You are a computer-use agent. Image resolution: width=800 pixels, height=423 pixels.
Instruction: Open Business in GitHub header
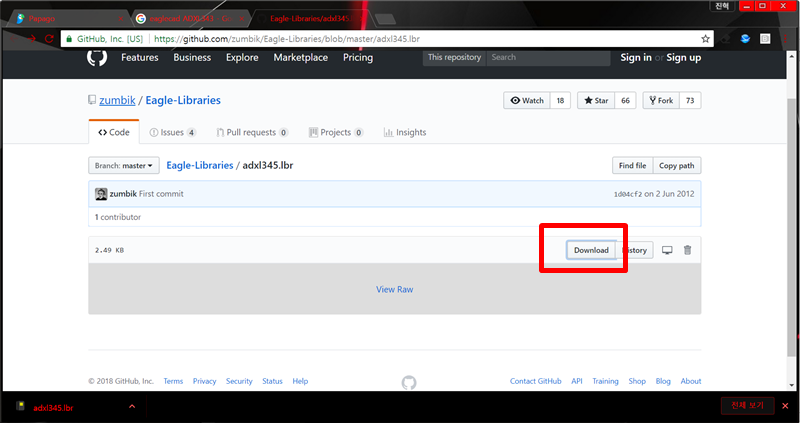pos(192,58)
